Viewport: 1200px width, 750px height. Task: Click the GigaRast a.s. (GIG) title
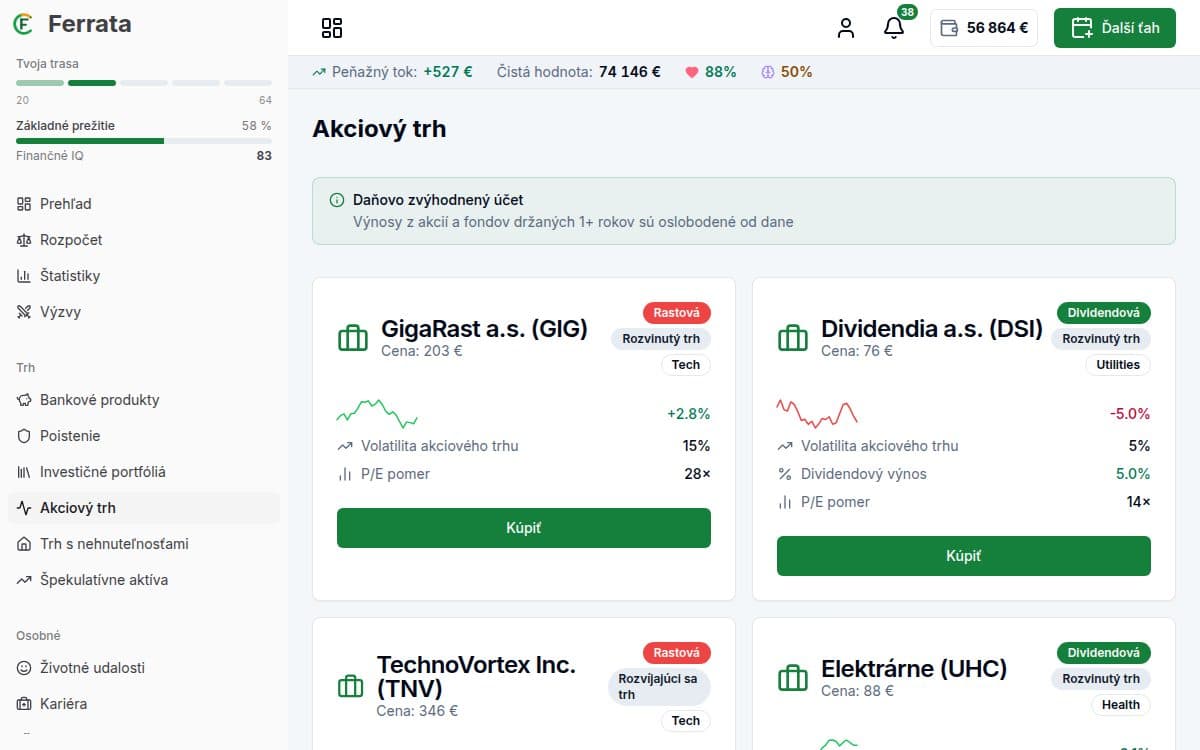point(485,328)
